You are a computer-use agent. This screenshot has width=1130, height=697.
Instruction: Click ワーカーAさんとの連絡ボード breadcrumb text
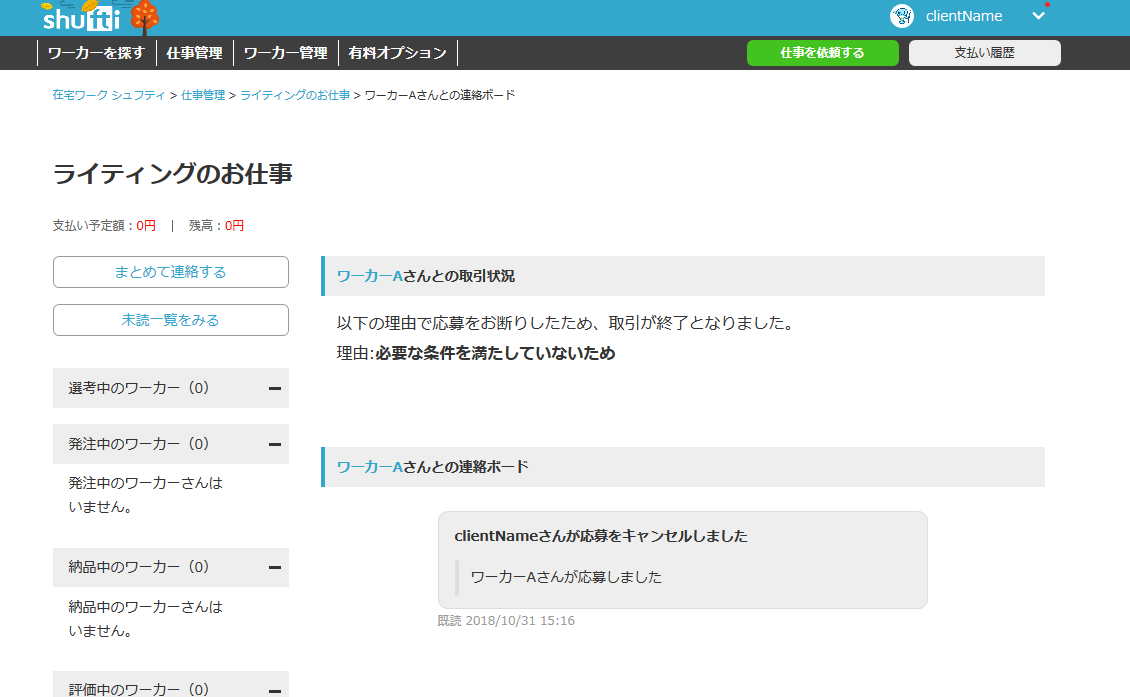coord(440,95)
